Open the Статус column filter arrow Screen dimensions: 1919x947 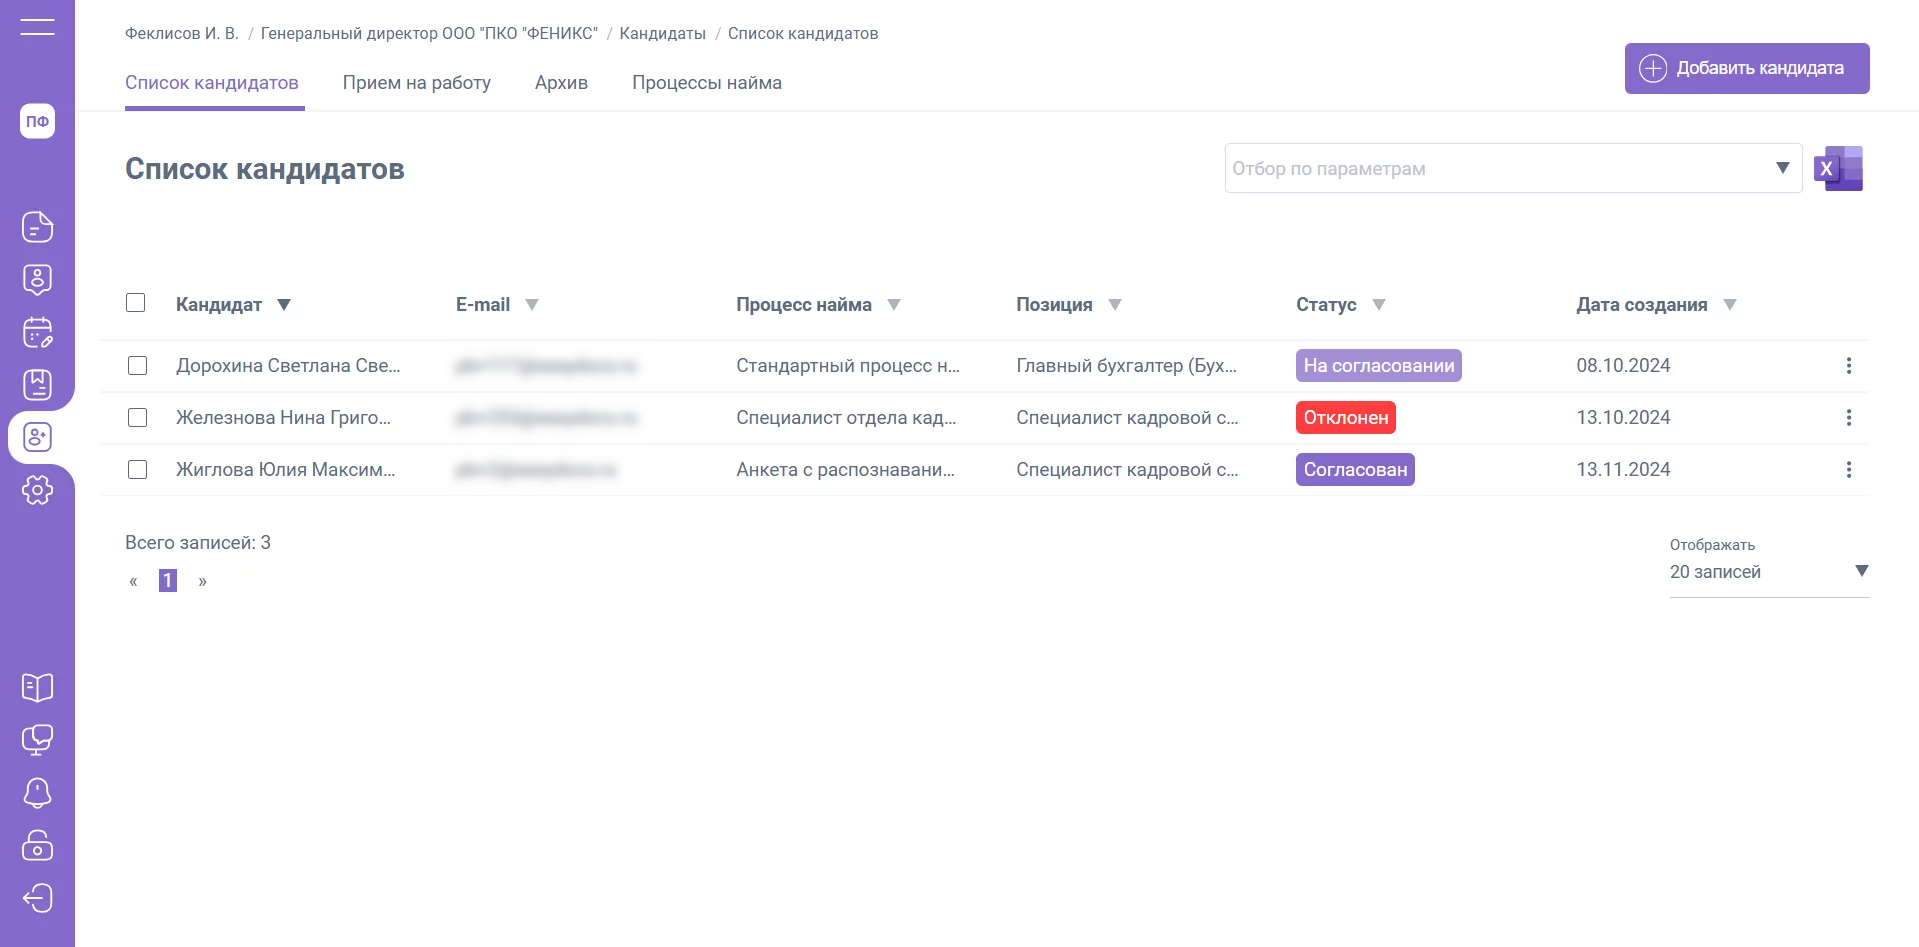(x=1379, y=305)
